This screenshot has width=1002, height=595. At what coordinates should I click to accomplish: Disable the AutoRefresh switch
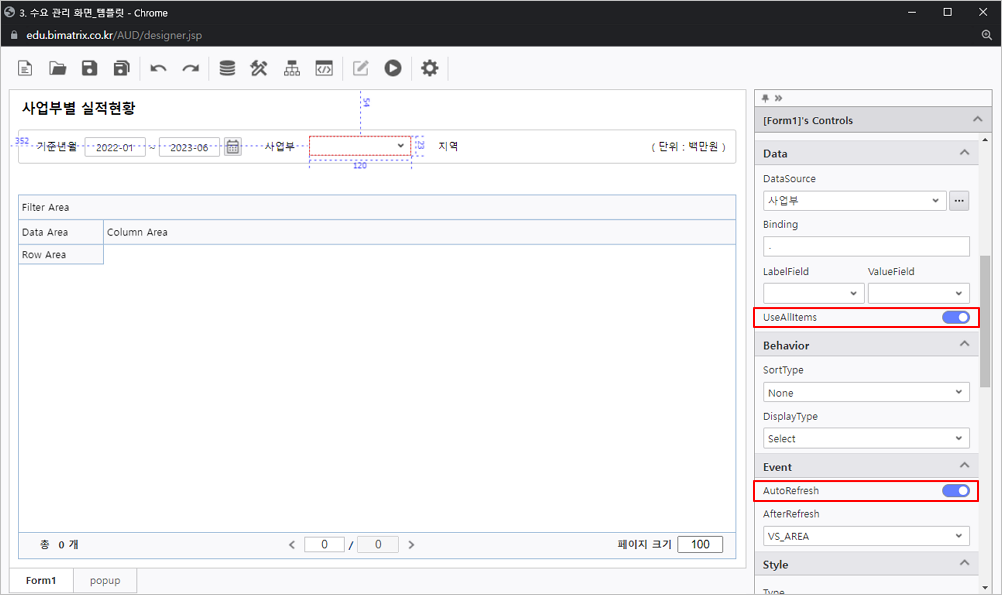click(955, 491)
